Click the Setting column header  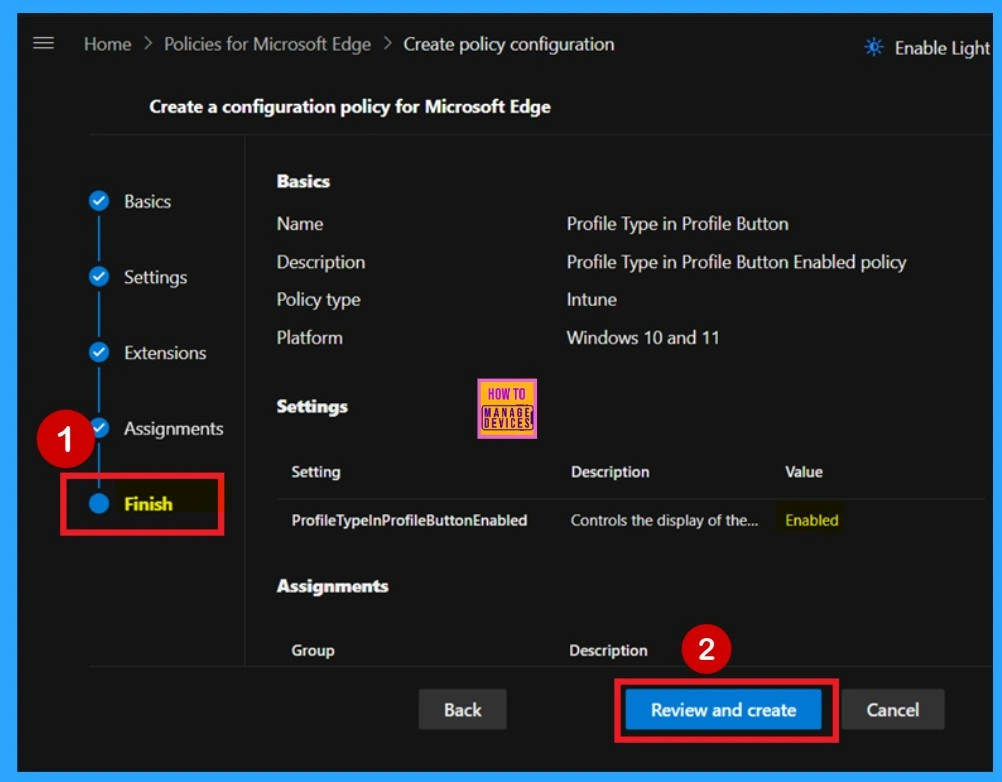(x=316, y=472)
